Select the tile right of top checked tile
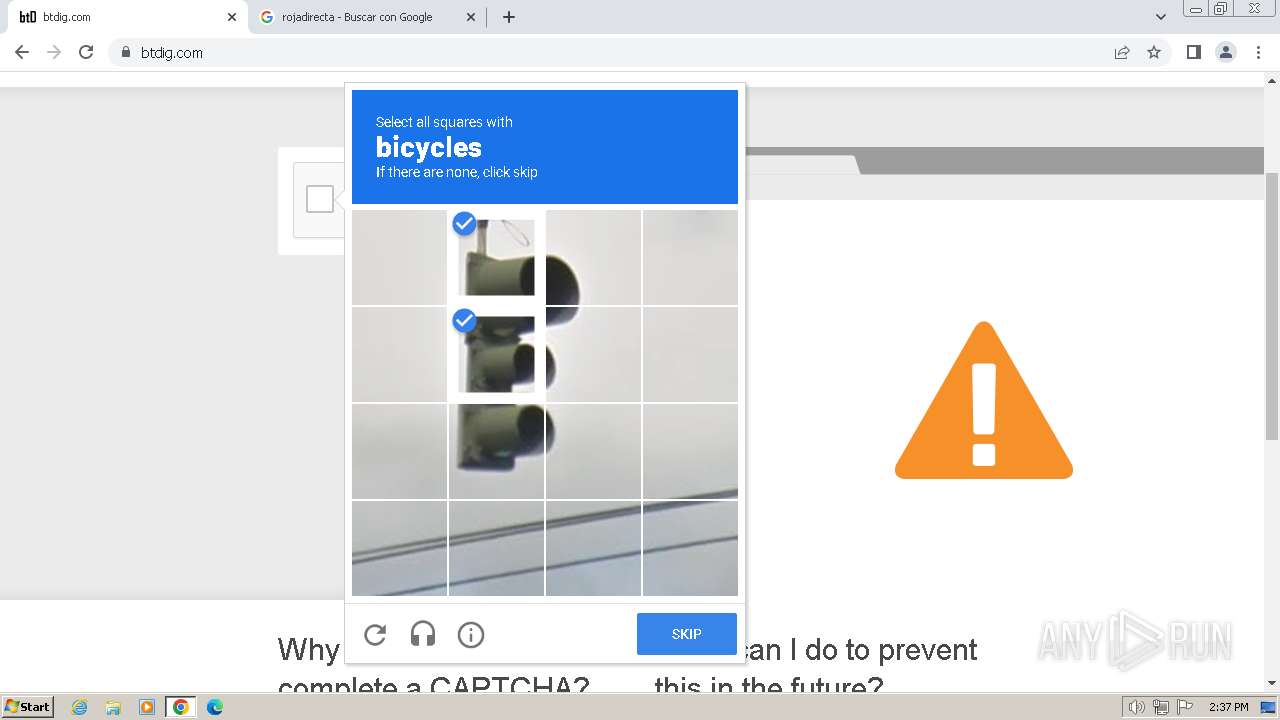 pyautogui.click(x=593, y=257)
